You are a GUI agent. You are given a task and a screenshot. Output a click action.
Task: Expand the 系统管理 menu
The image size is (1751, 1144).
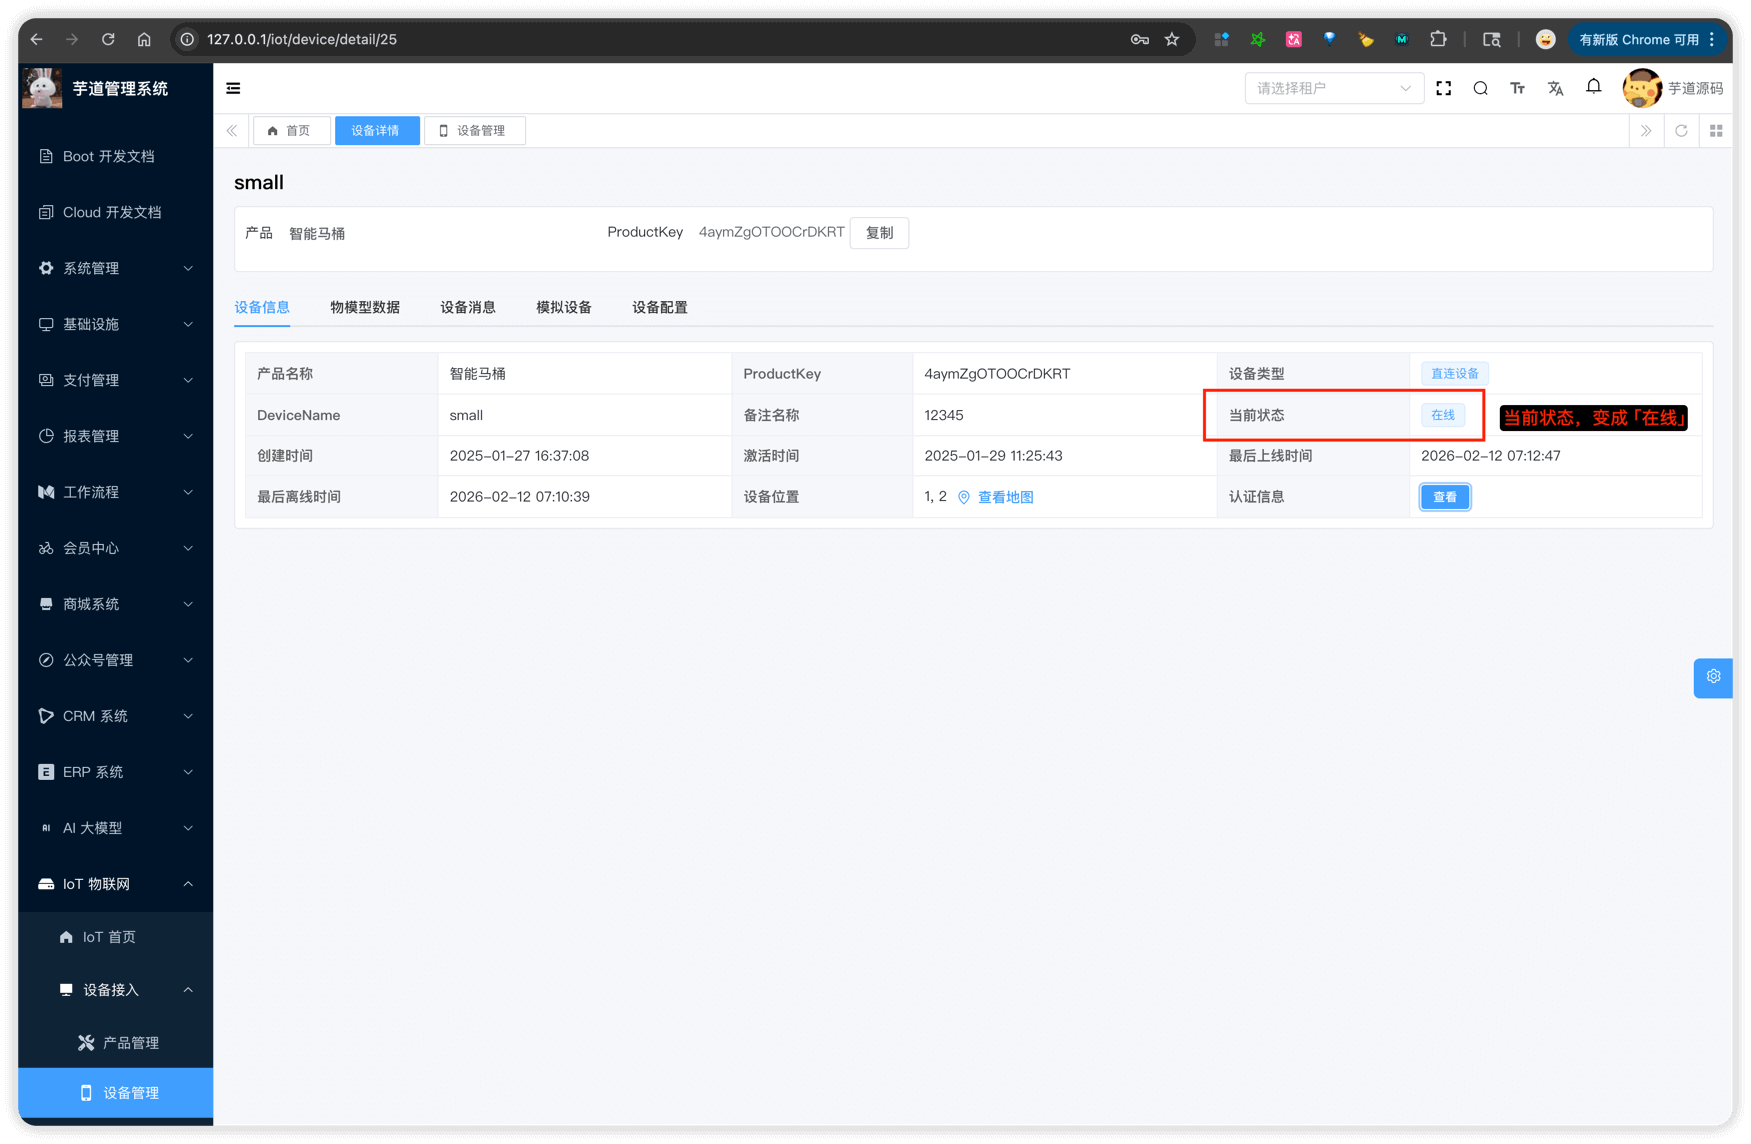pos(115,268)
